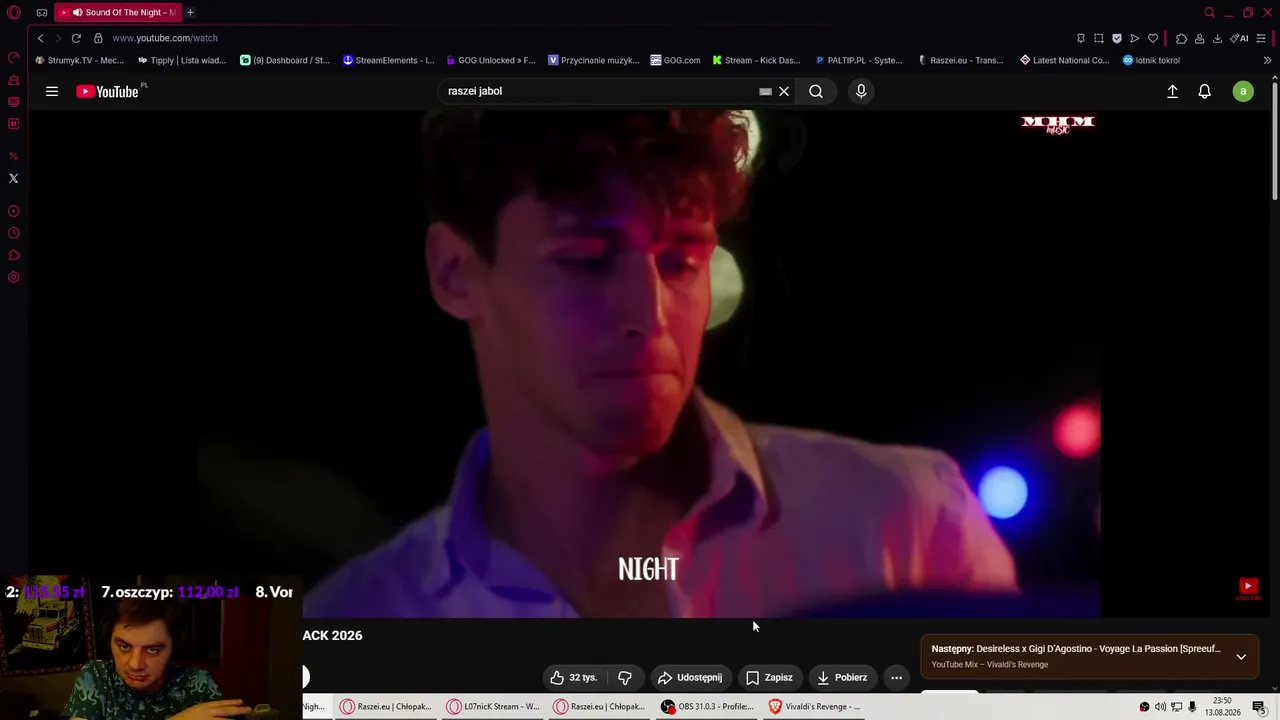Open the PALTIP.PL bookmark
The height and width of the screenshot is (720, 1280).
pos(859,60)
